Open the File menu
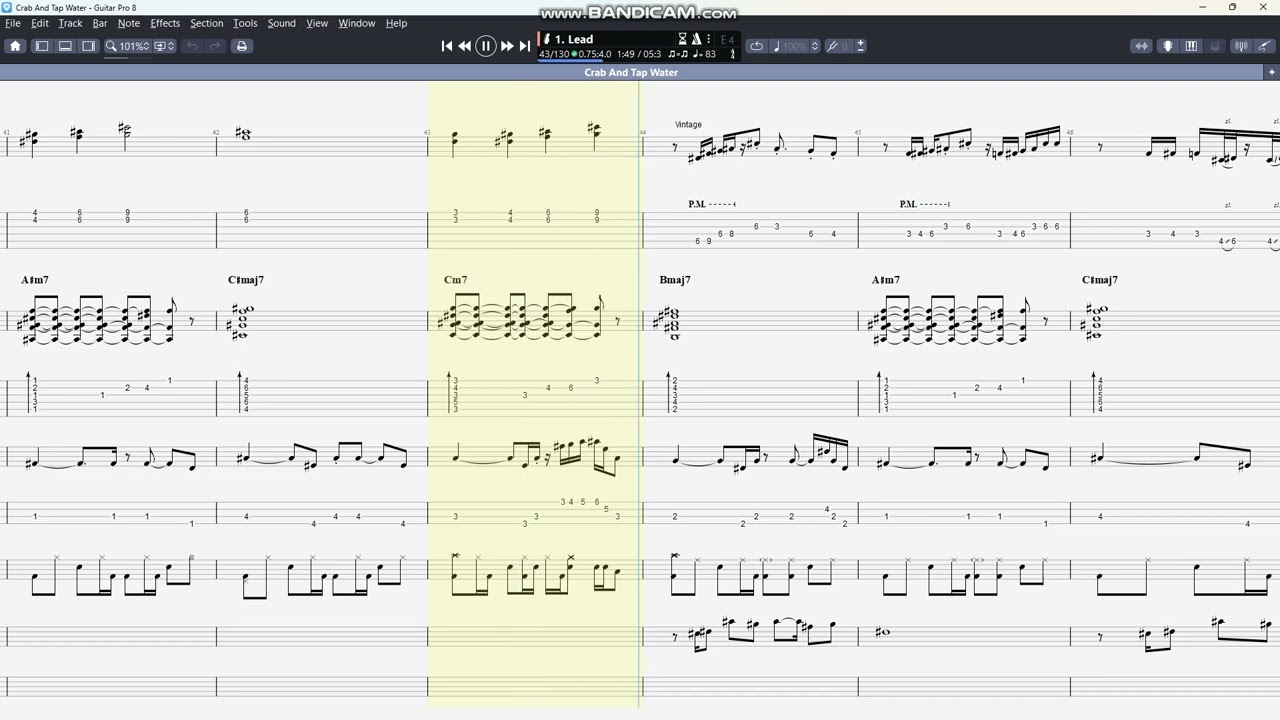This screenshot has width=1280, height=720. [x=13, y=23]
